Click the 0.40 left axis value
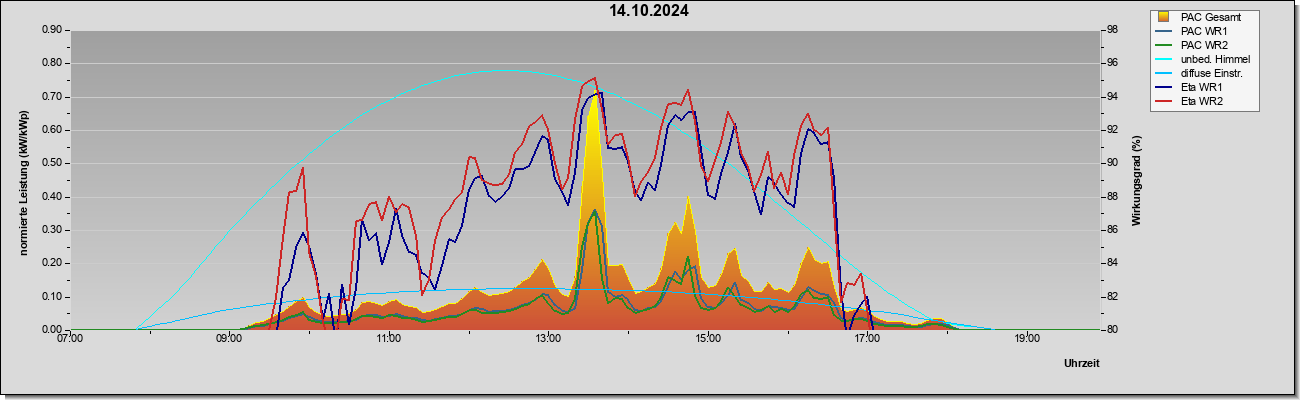The width and height of the screenshot is (1300, 400). (52, 197)
